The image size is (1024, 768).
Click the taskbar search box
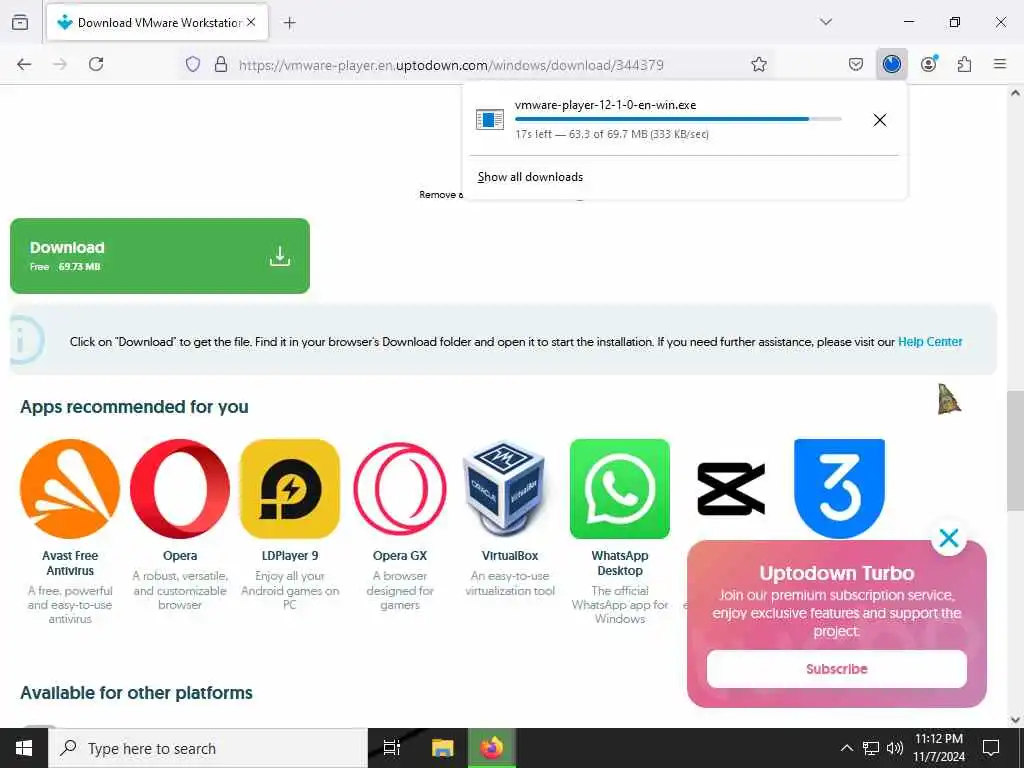pos(208,748)
